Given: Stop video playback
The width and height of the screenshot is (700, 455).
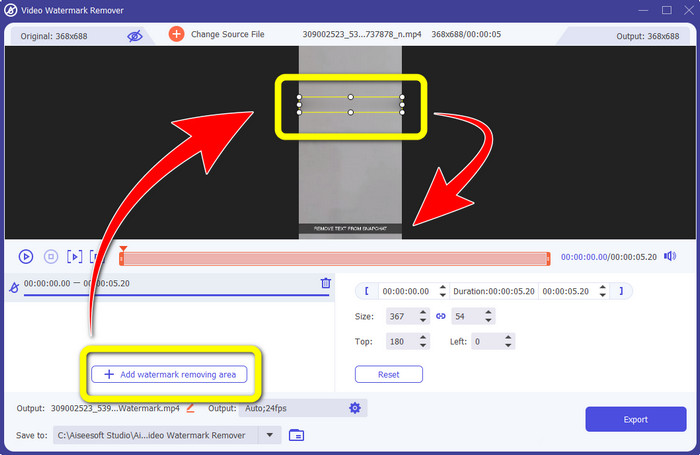Looking at the screenshot, I should pos(50,257).
